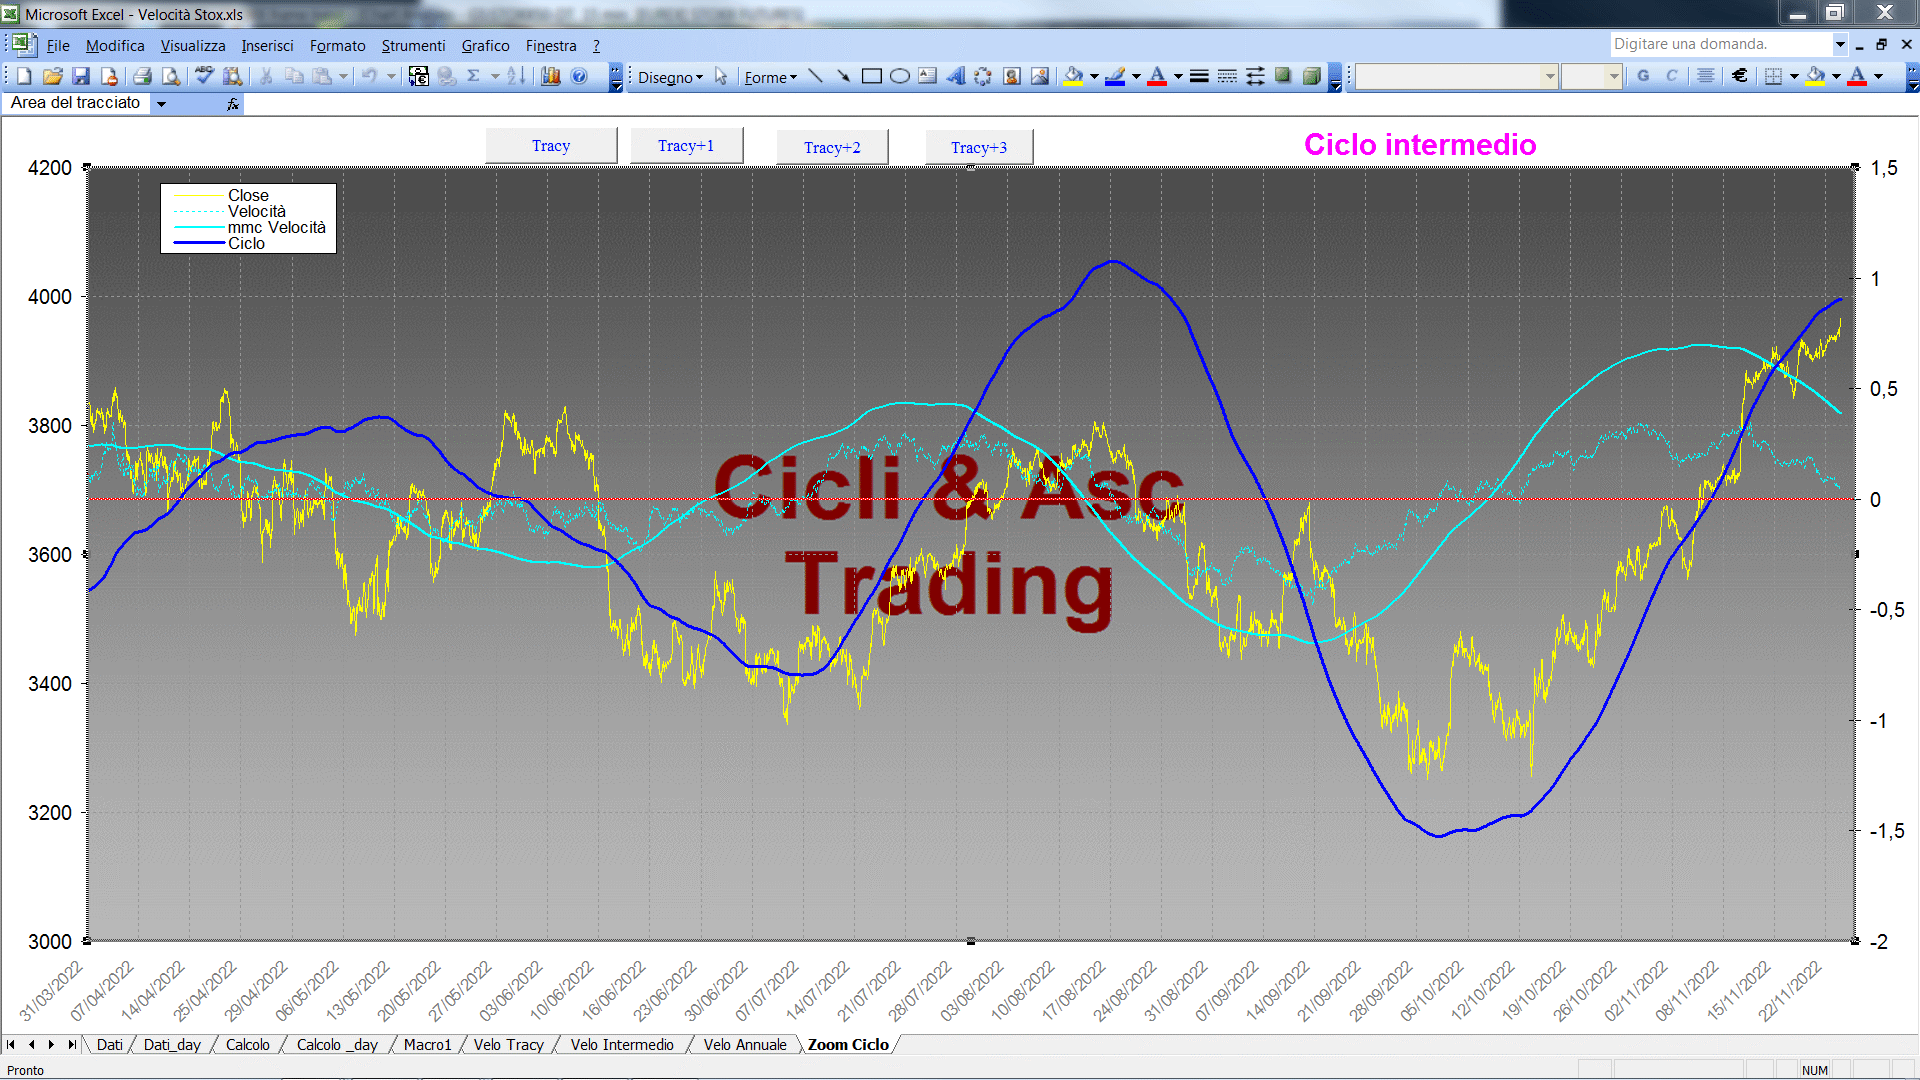
Task: Open the Modifica menu
Action: (x=115, y=46)
